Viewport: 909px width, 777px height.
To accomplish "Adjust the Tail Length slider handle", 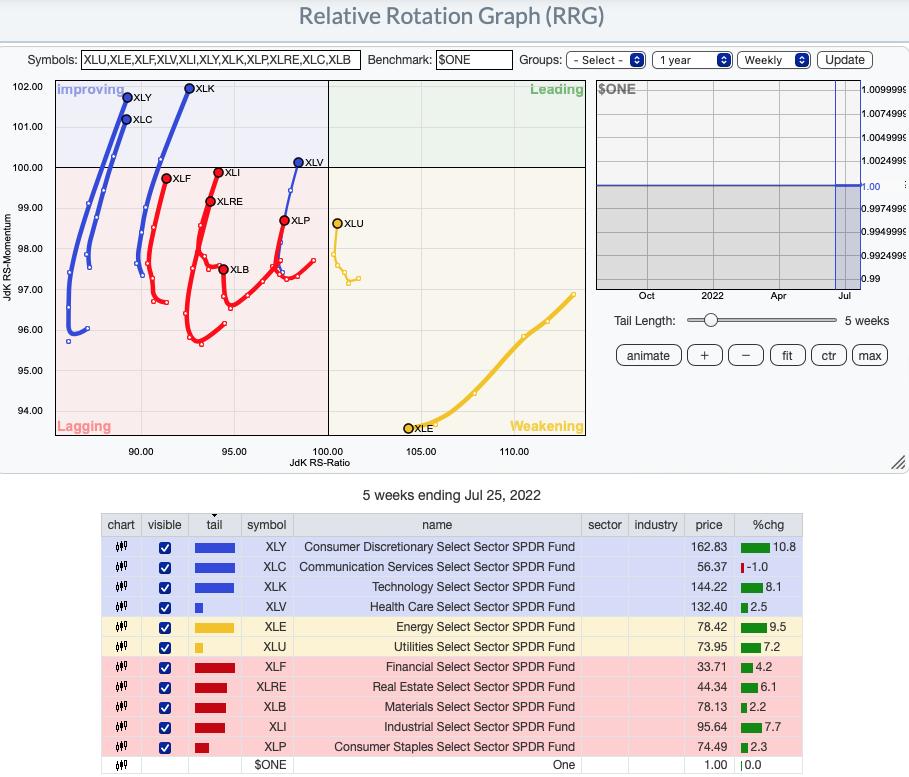I will coord(710,320).
